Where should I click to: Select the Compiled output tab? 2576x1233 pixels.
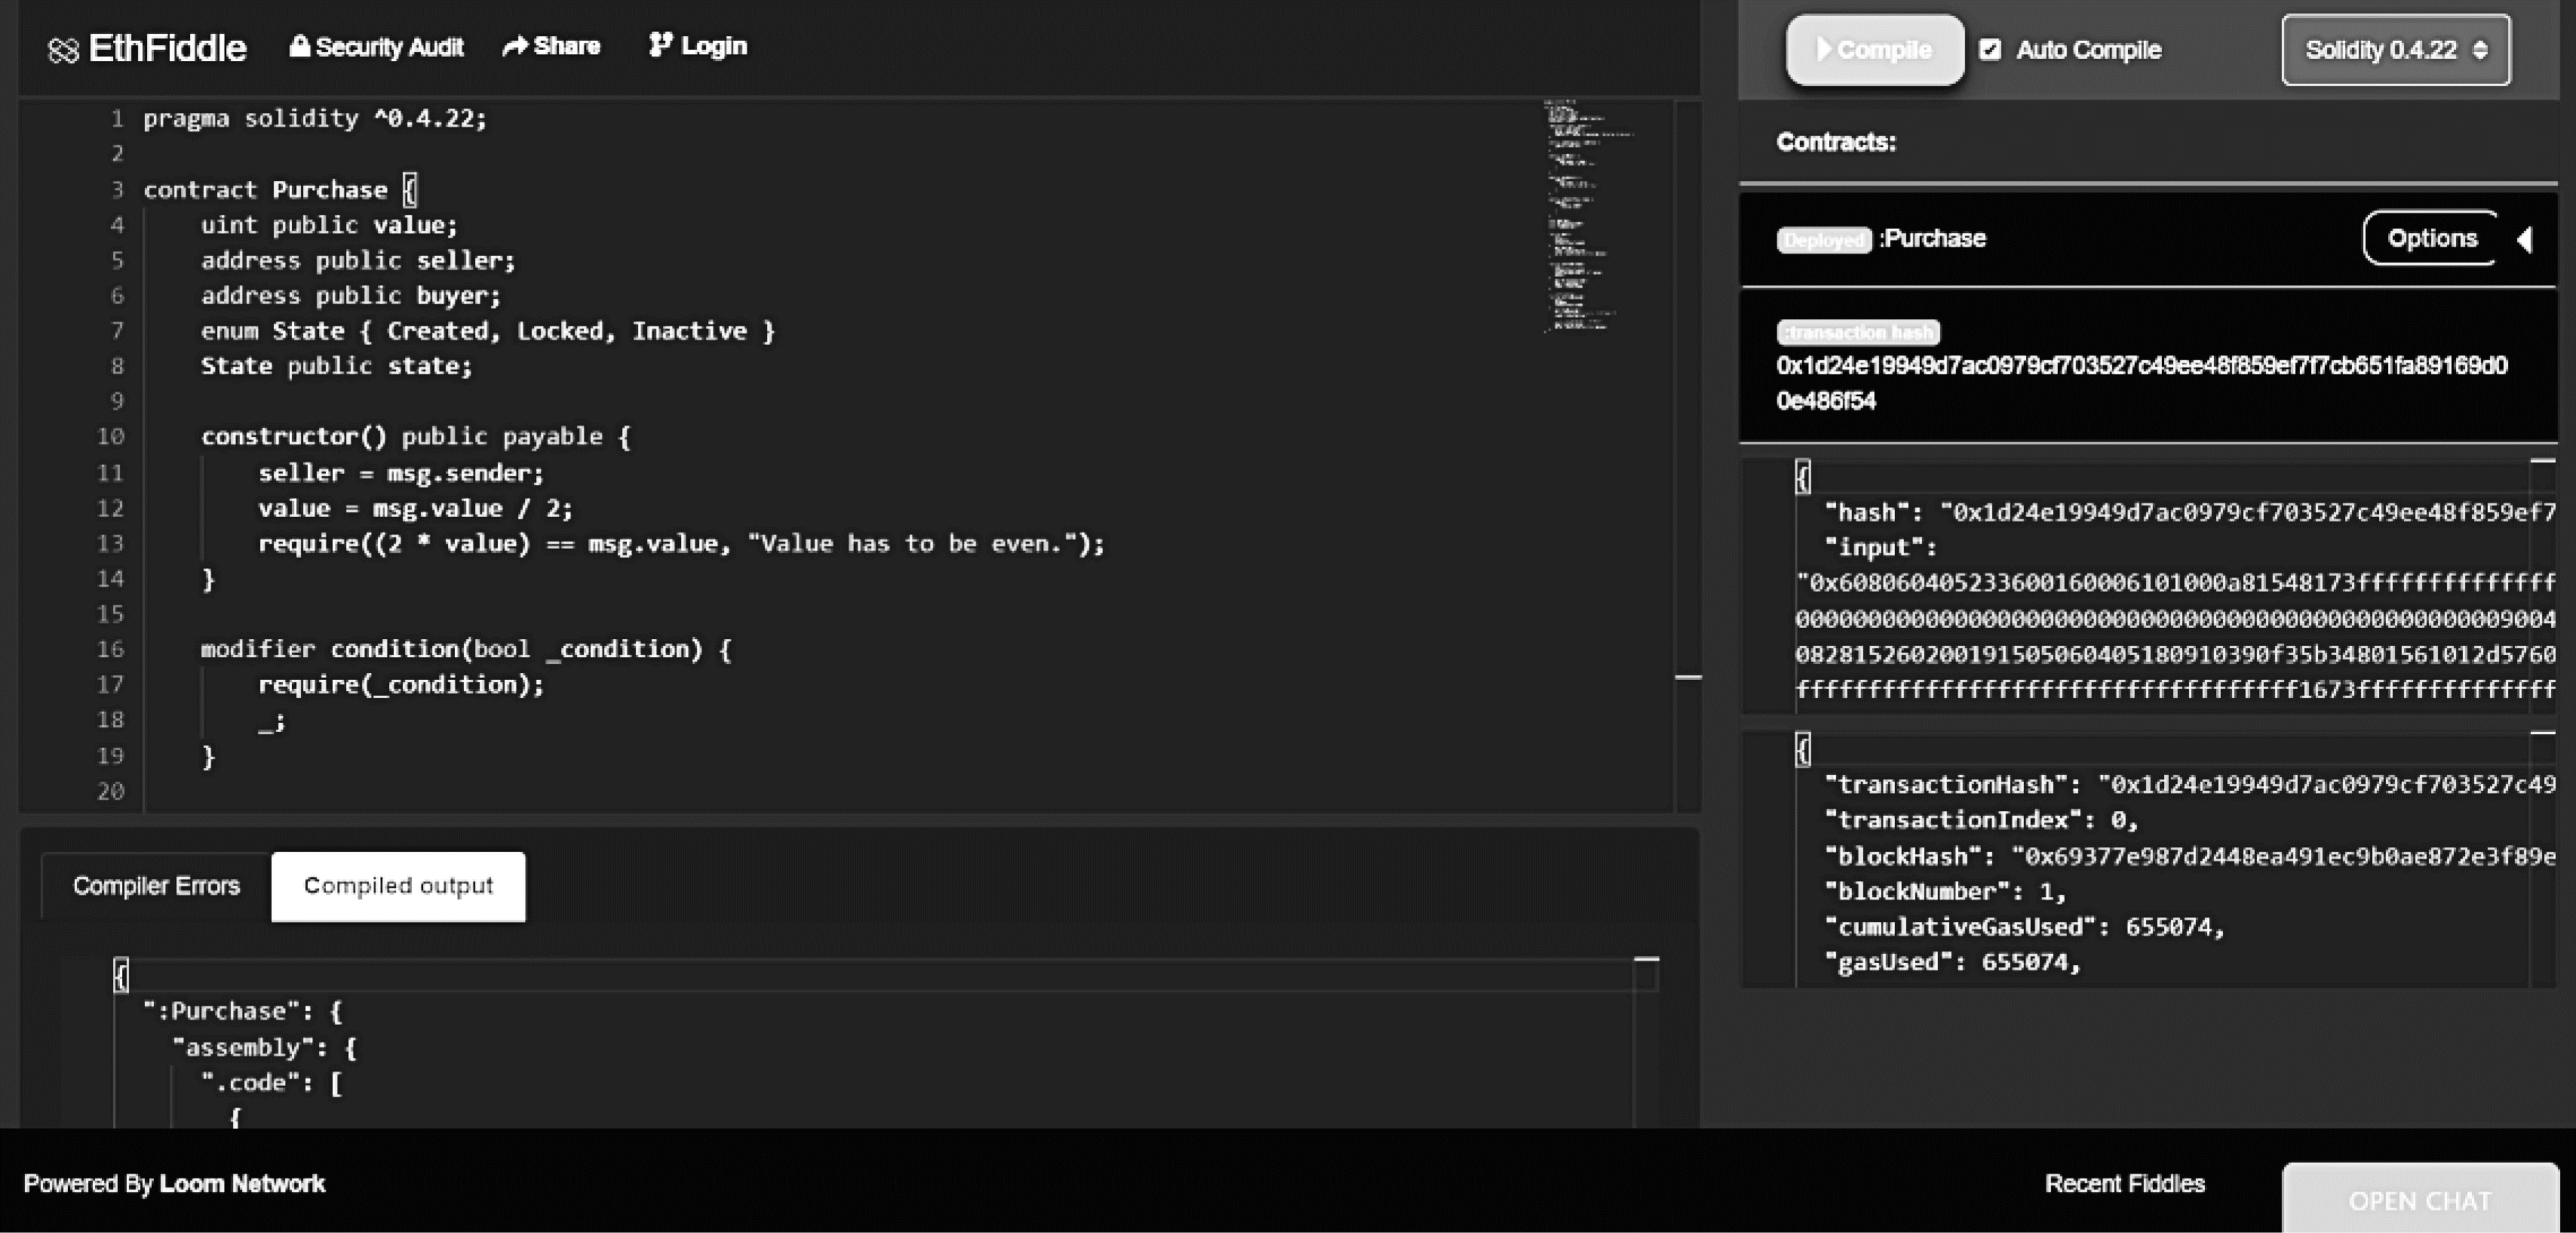[x=398, y=886]
